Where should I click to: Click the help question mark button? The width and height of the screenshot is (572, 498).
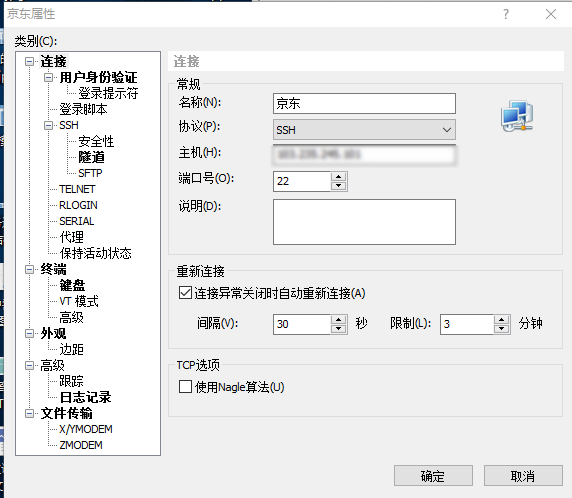click(x=506, y=14)
